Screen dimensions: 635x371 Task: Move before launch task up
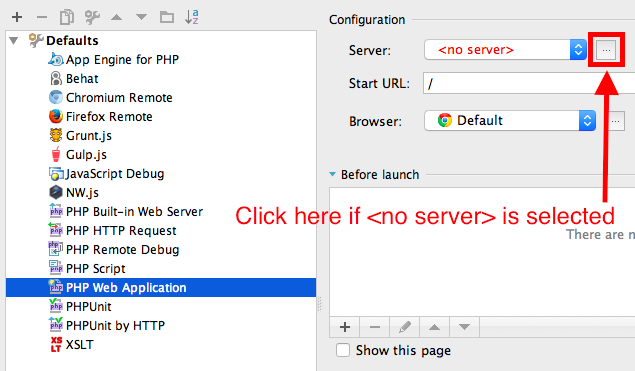tap(434, 327)
